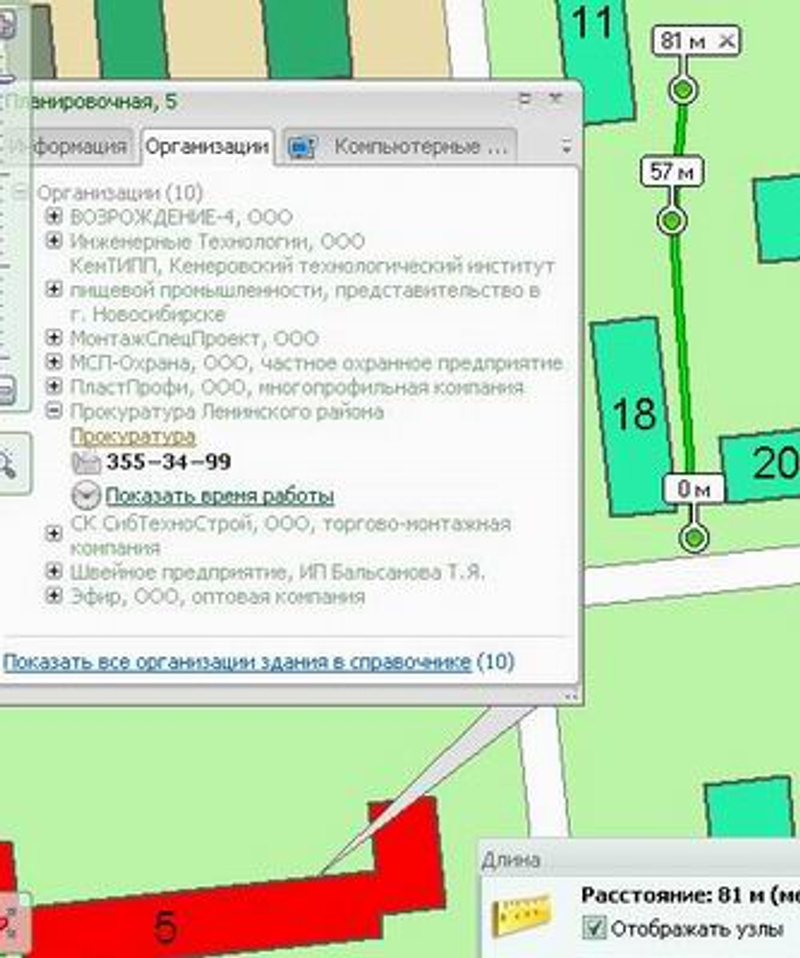The height and width of the screenshot is (958, 800).
Task: Expand Швейное предприятие entry
Action: click(54, 572)
